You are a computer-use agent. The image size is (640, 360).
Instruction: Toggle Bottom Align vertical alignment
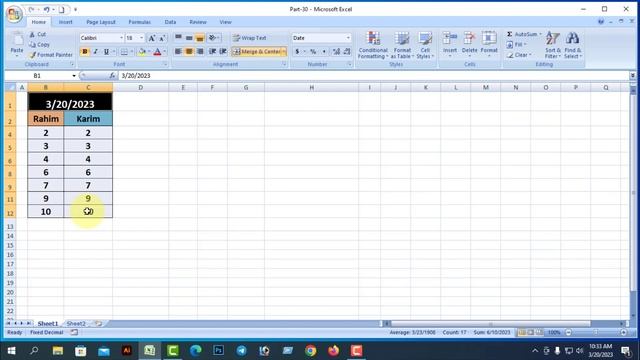coord(200,38)
